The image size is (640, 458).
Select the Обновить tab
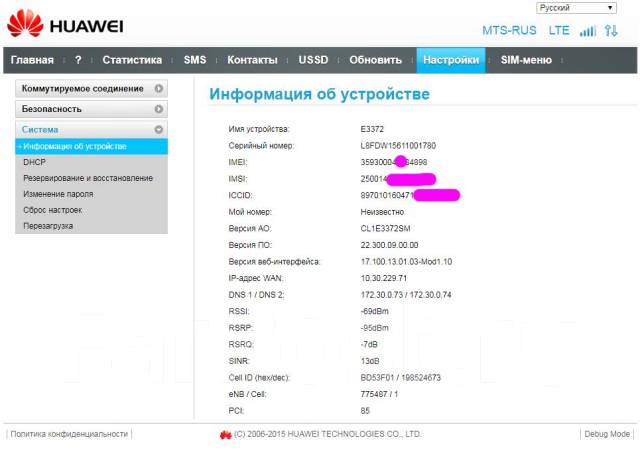(376, 60)
